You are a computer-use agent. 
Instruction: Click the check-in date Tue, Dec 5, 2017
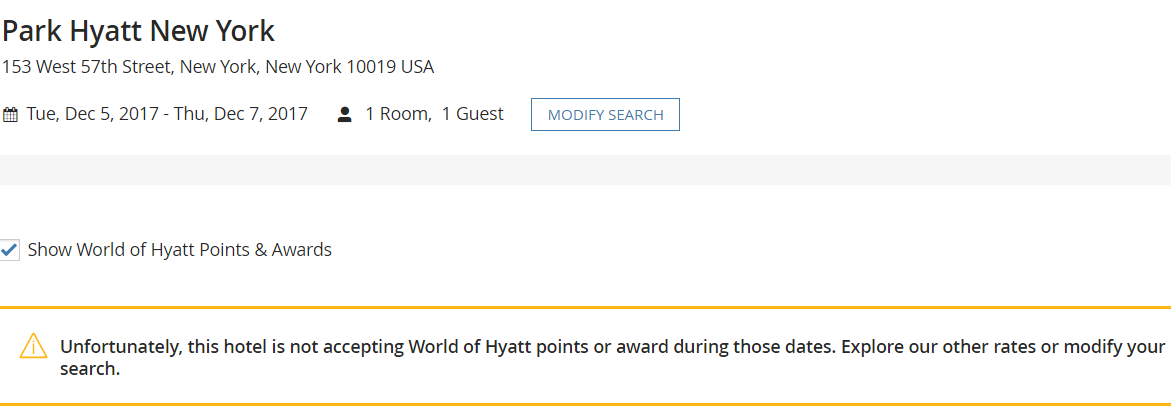click(92, 114)
